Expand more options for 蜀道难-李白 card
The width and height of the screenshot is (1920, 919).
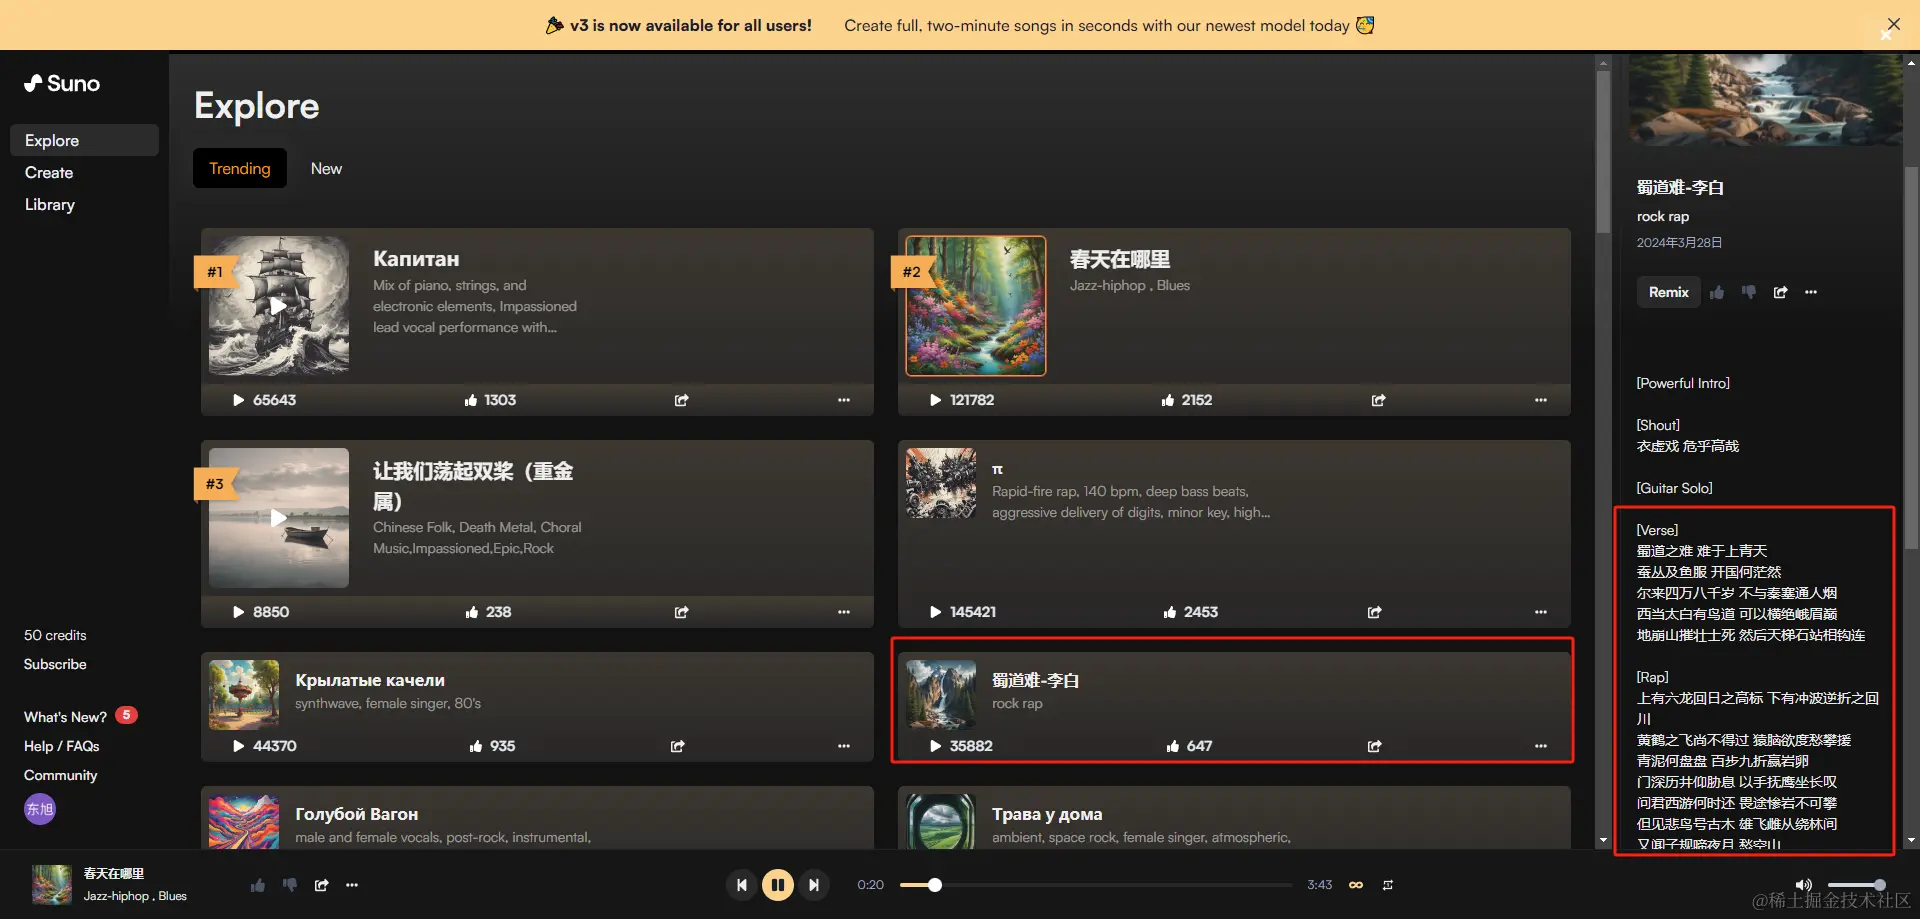(x=1540, y=746)
